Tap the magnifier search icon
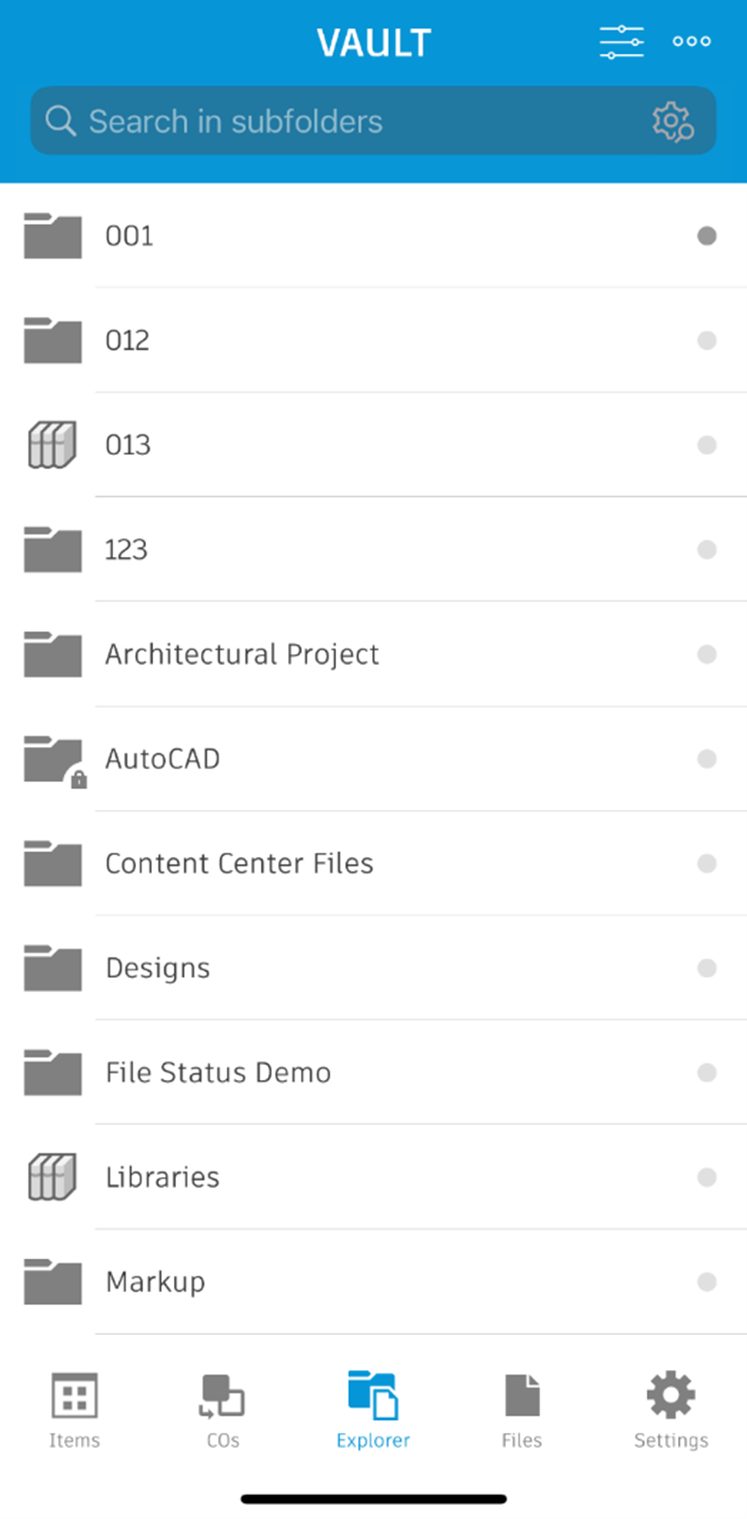Screen dimensions: 747x1519 pyautogui.click(x=60, y=122)
